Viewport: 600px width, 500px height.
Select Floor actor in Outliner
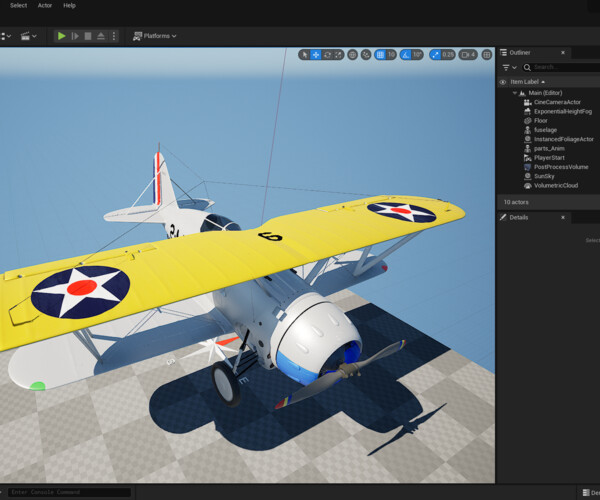(x=541, y=121)
